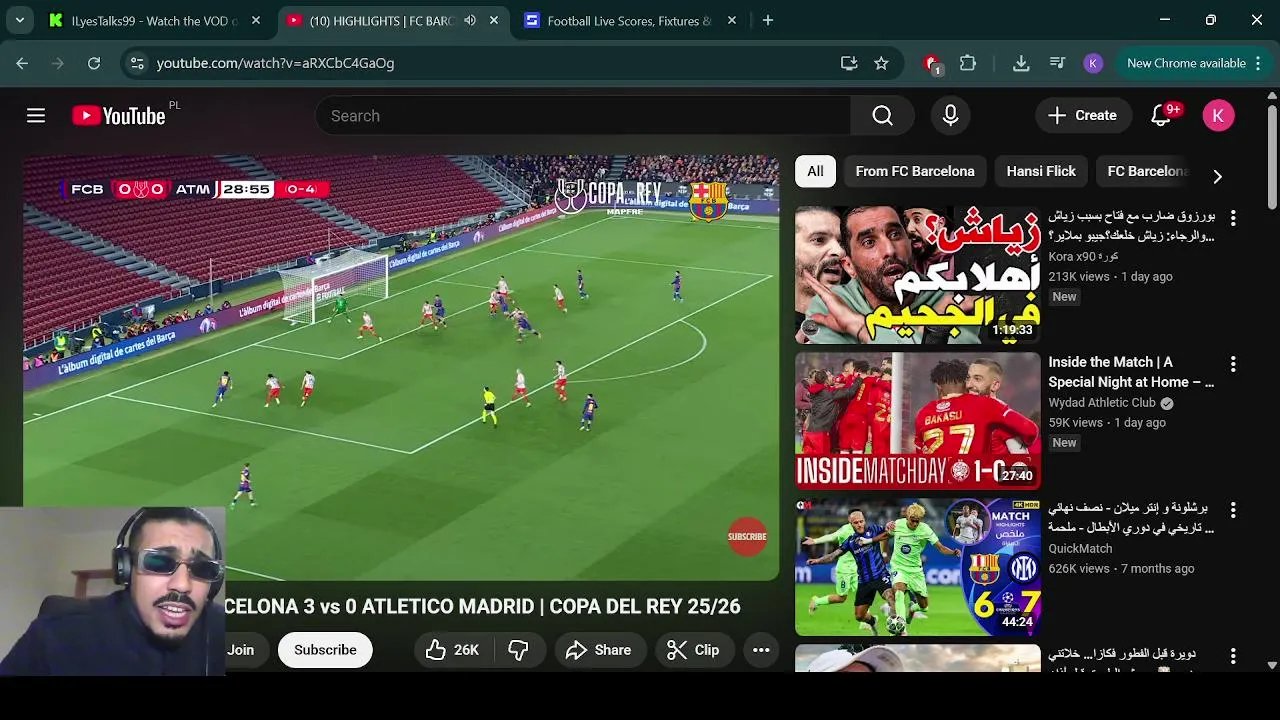Mute the audio indicator on Highlights tab
Screen dimensions: 1280x720
(469, 20)
